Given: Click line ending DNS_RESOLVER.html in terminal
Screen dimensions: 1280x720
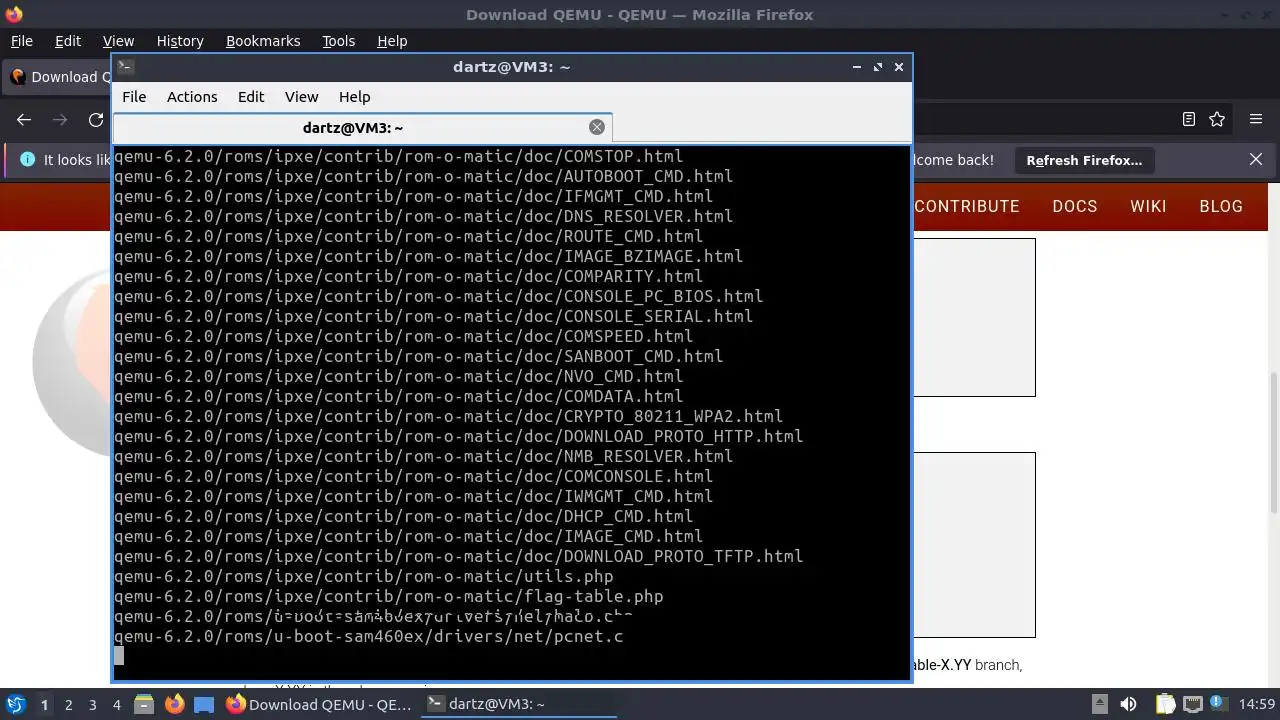Looking at the screenshot, I should [423, 216].
